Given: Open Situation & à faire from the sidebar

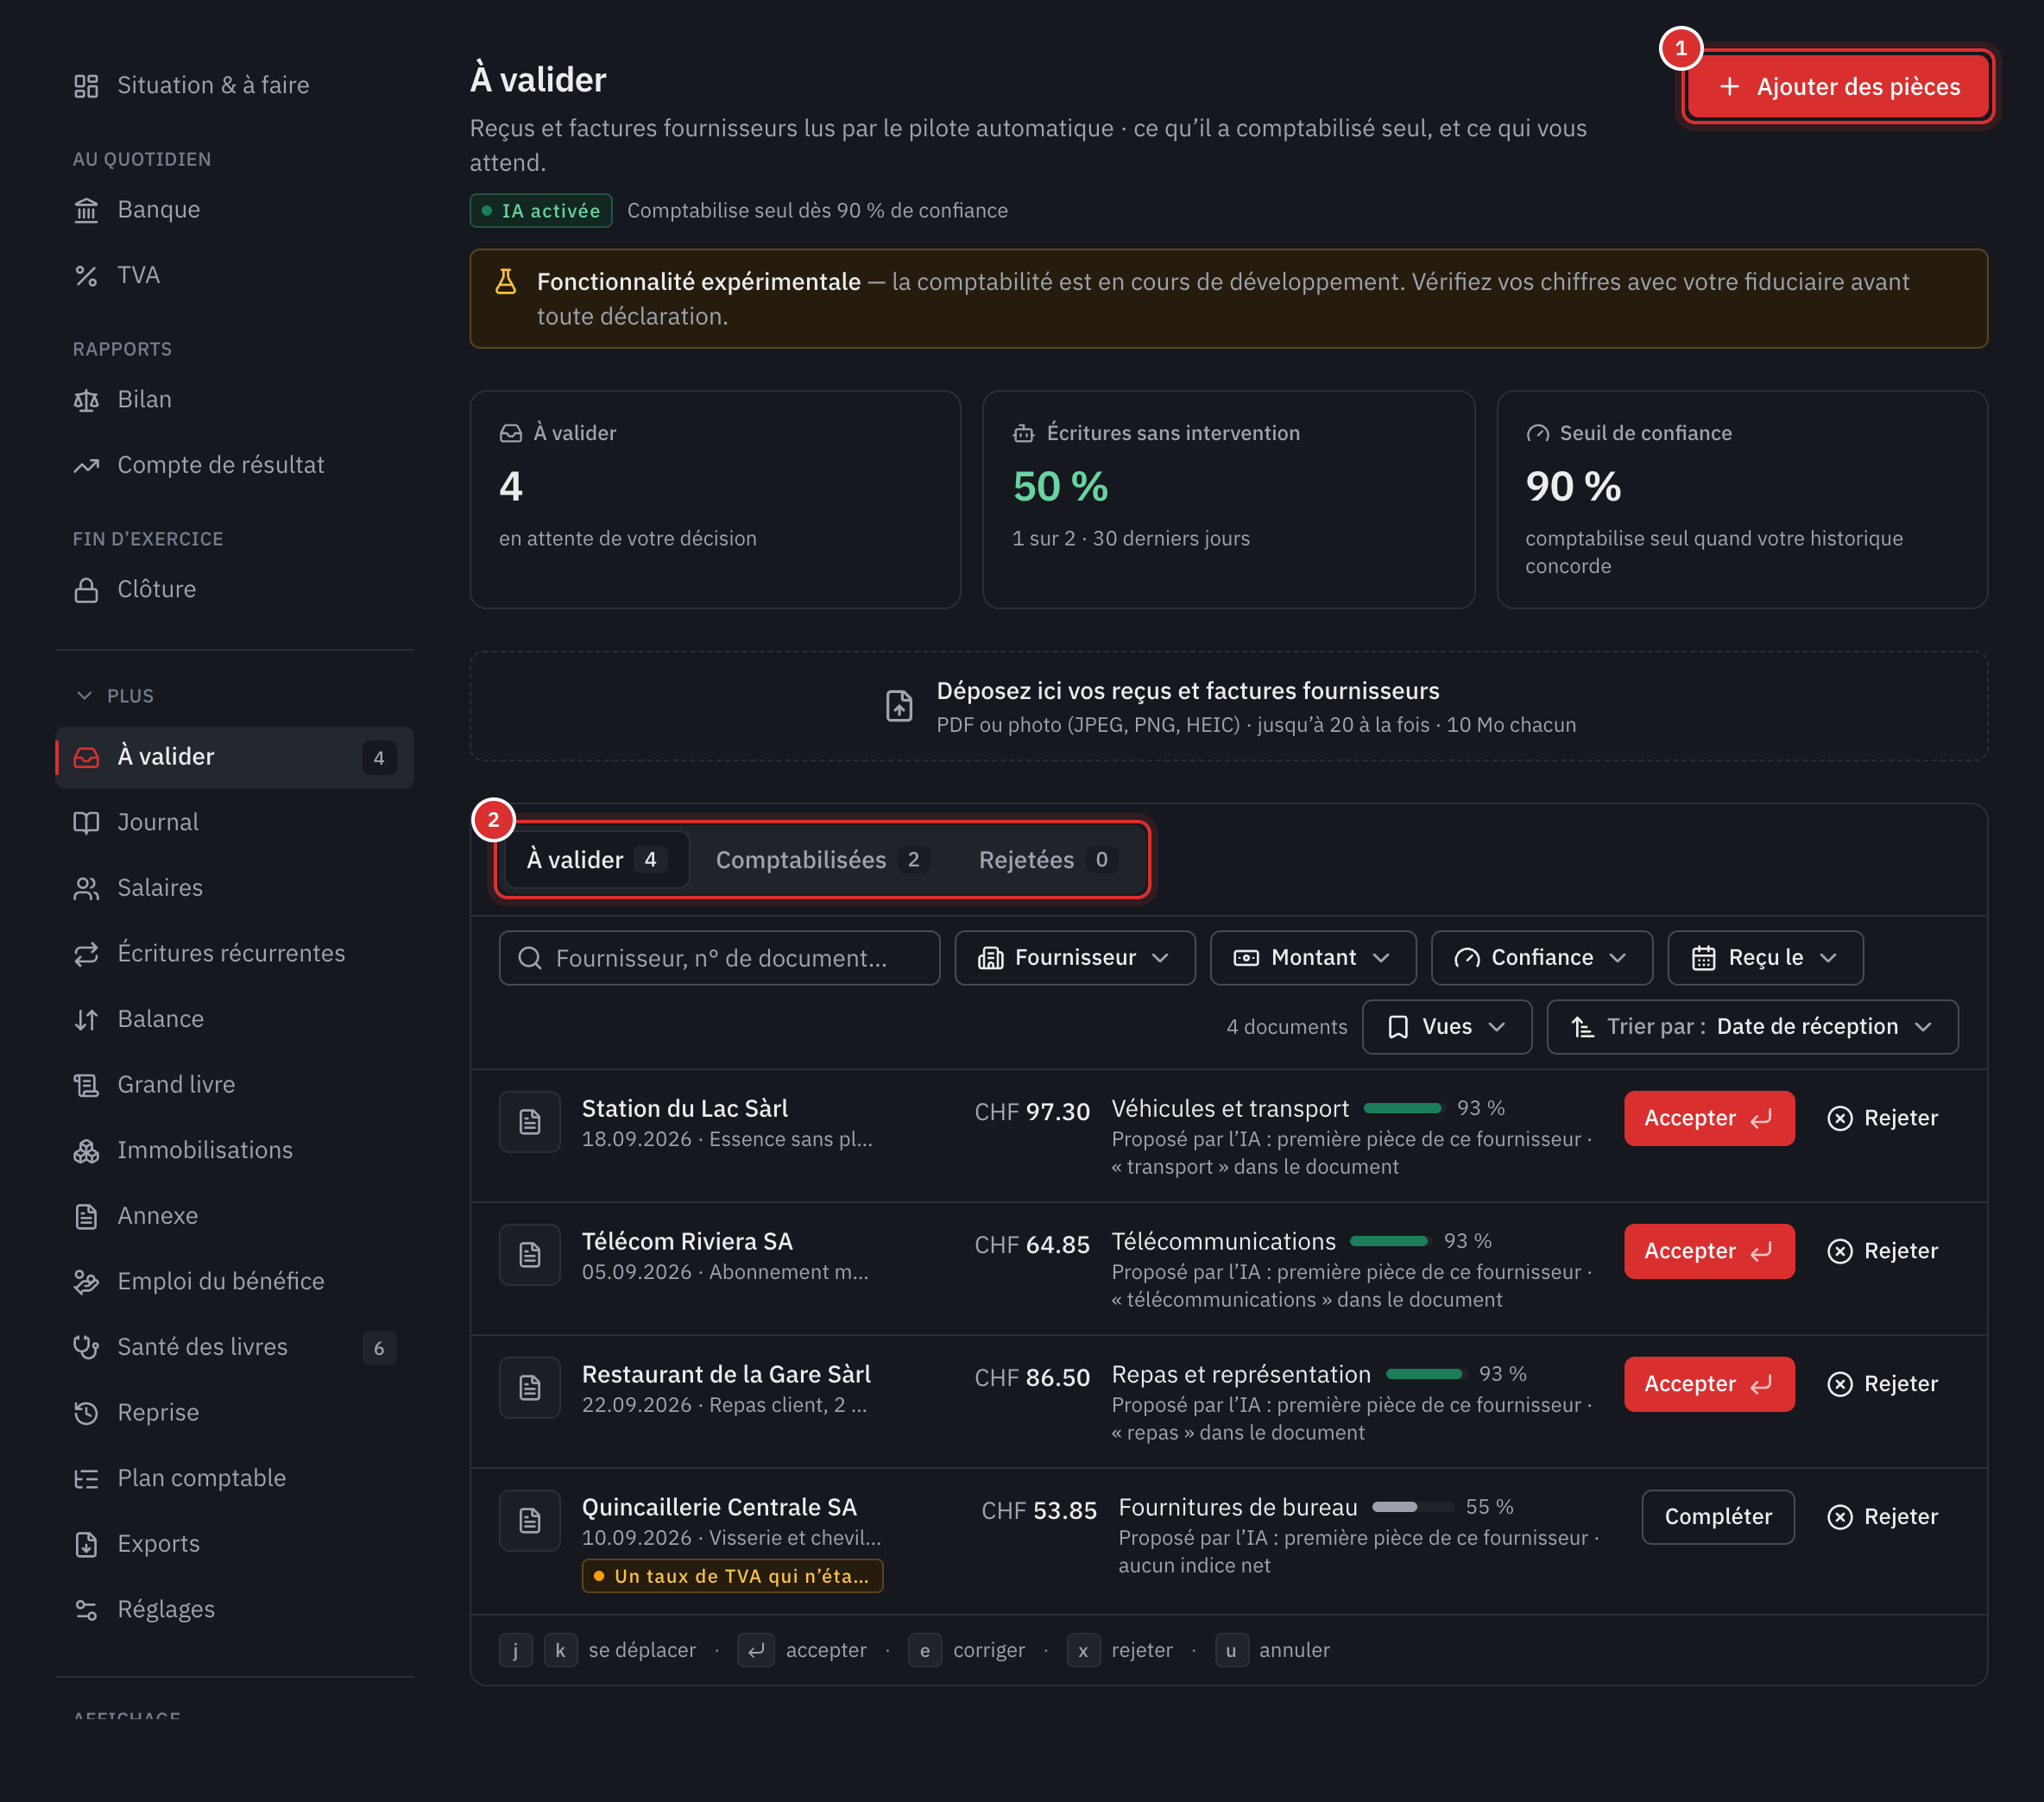Looking at the screenshot, I should tap(234, 85).
